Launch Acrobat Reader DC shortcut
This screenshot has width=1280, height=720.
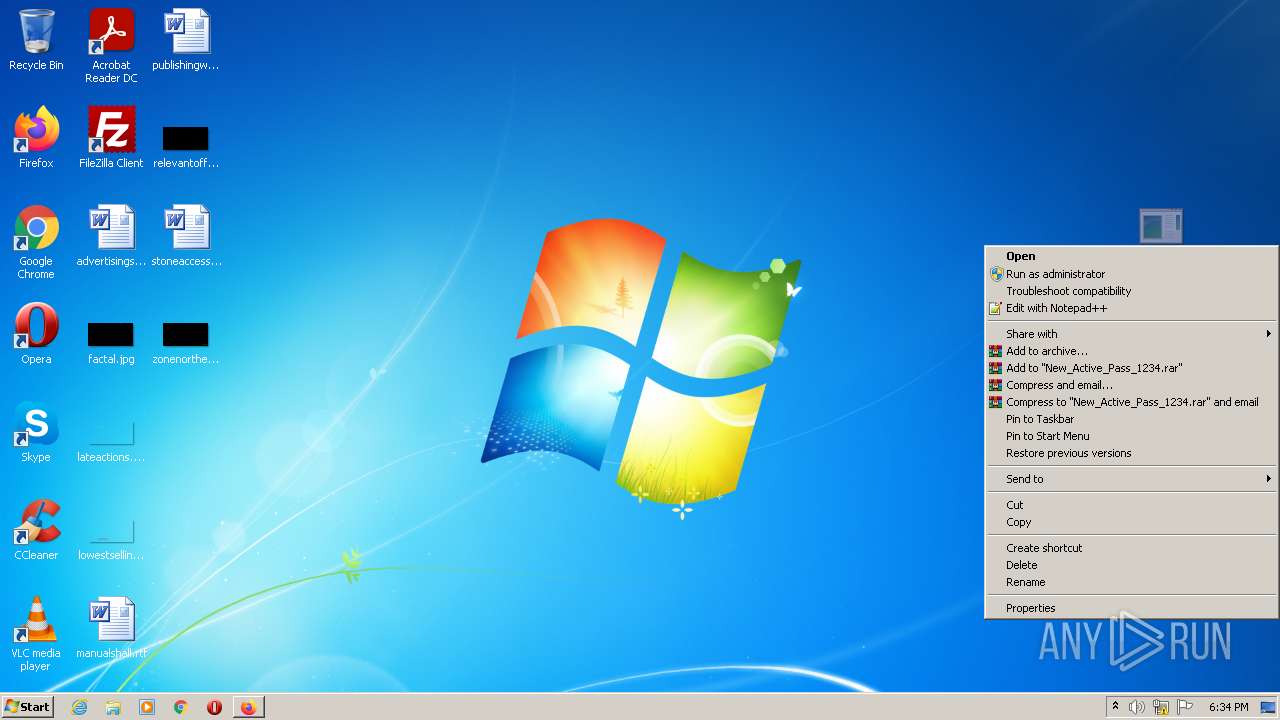pos(111,46)
